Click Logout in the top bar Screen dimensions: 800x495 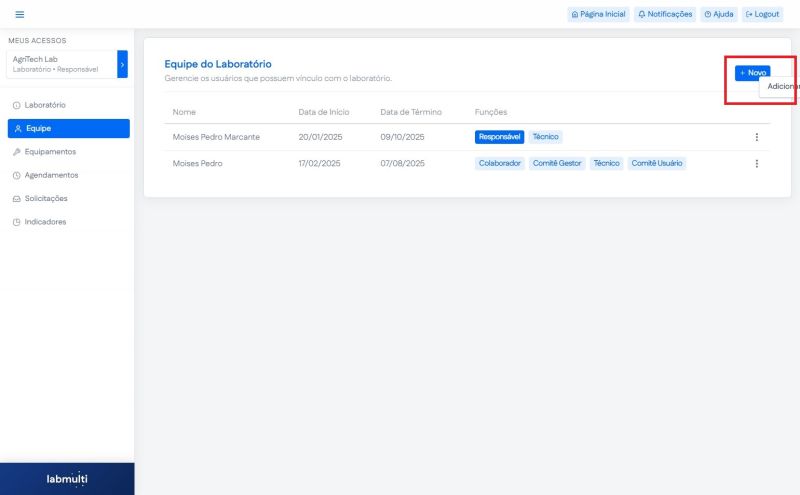point(762,14)
